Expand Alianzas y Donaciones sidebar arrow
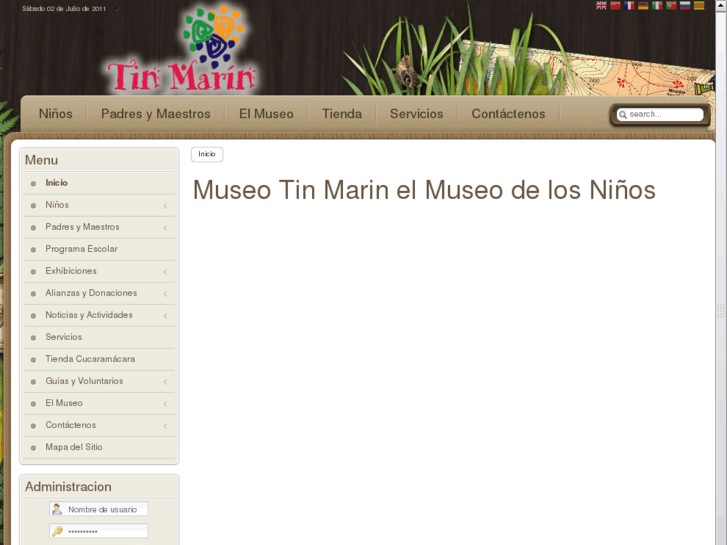727x545 pixels. coord(166,294)
